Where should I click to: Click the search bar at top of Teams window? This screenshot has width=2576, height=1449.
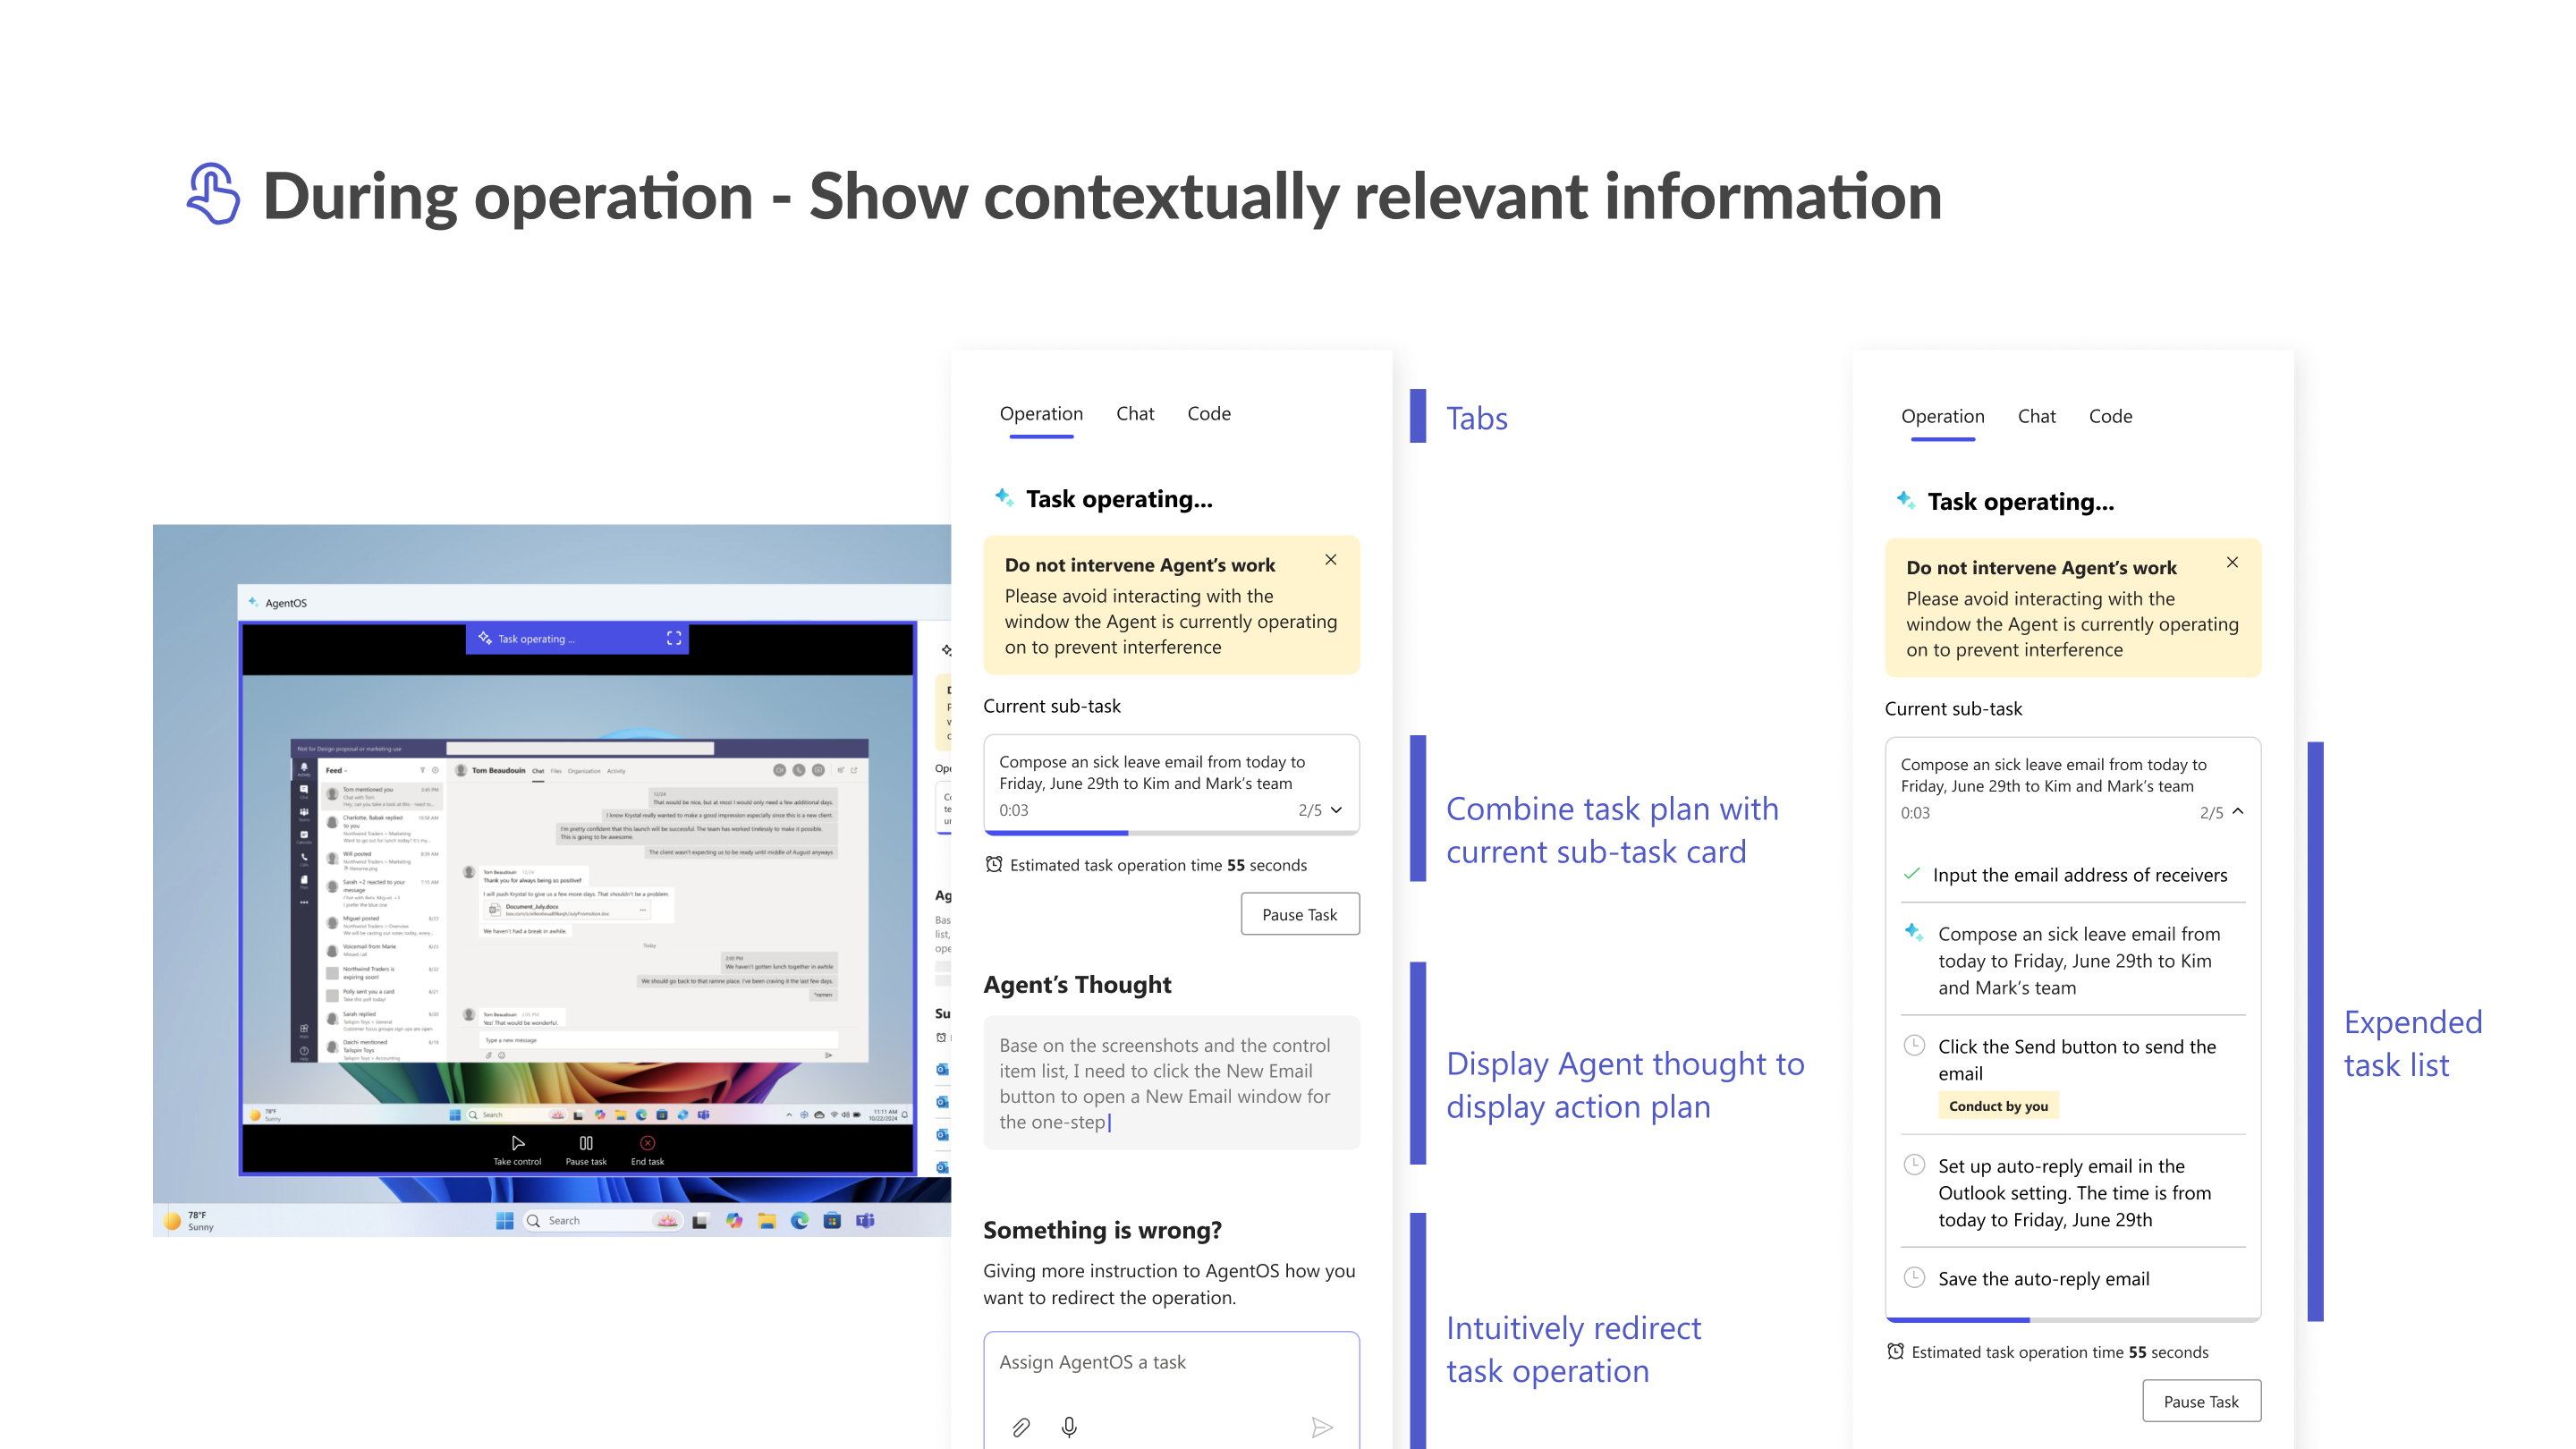581,748
